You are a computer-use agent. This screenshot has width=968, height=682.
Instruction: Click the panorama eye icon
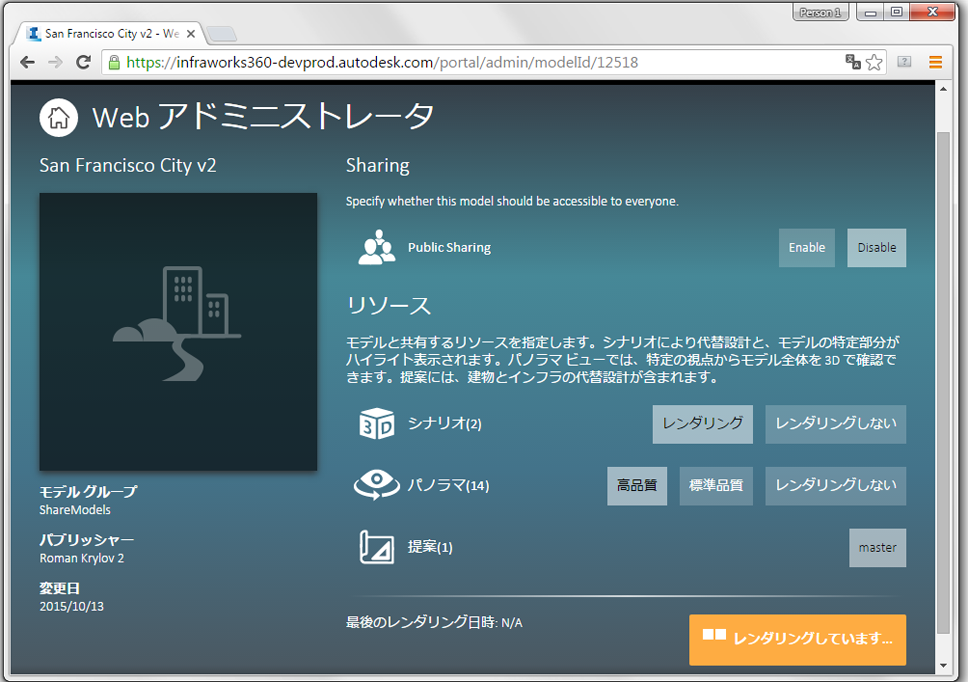point(377,484)
